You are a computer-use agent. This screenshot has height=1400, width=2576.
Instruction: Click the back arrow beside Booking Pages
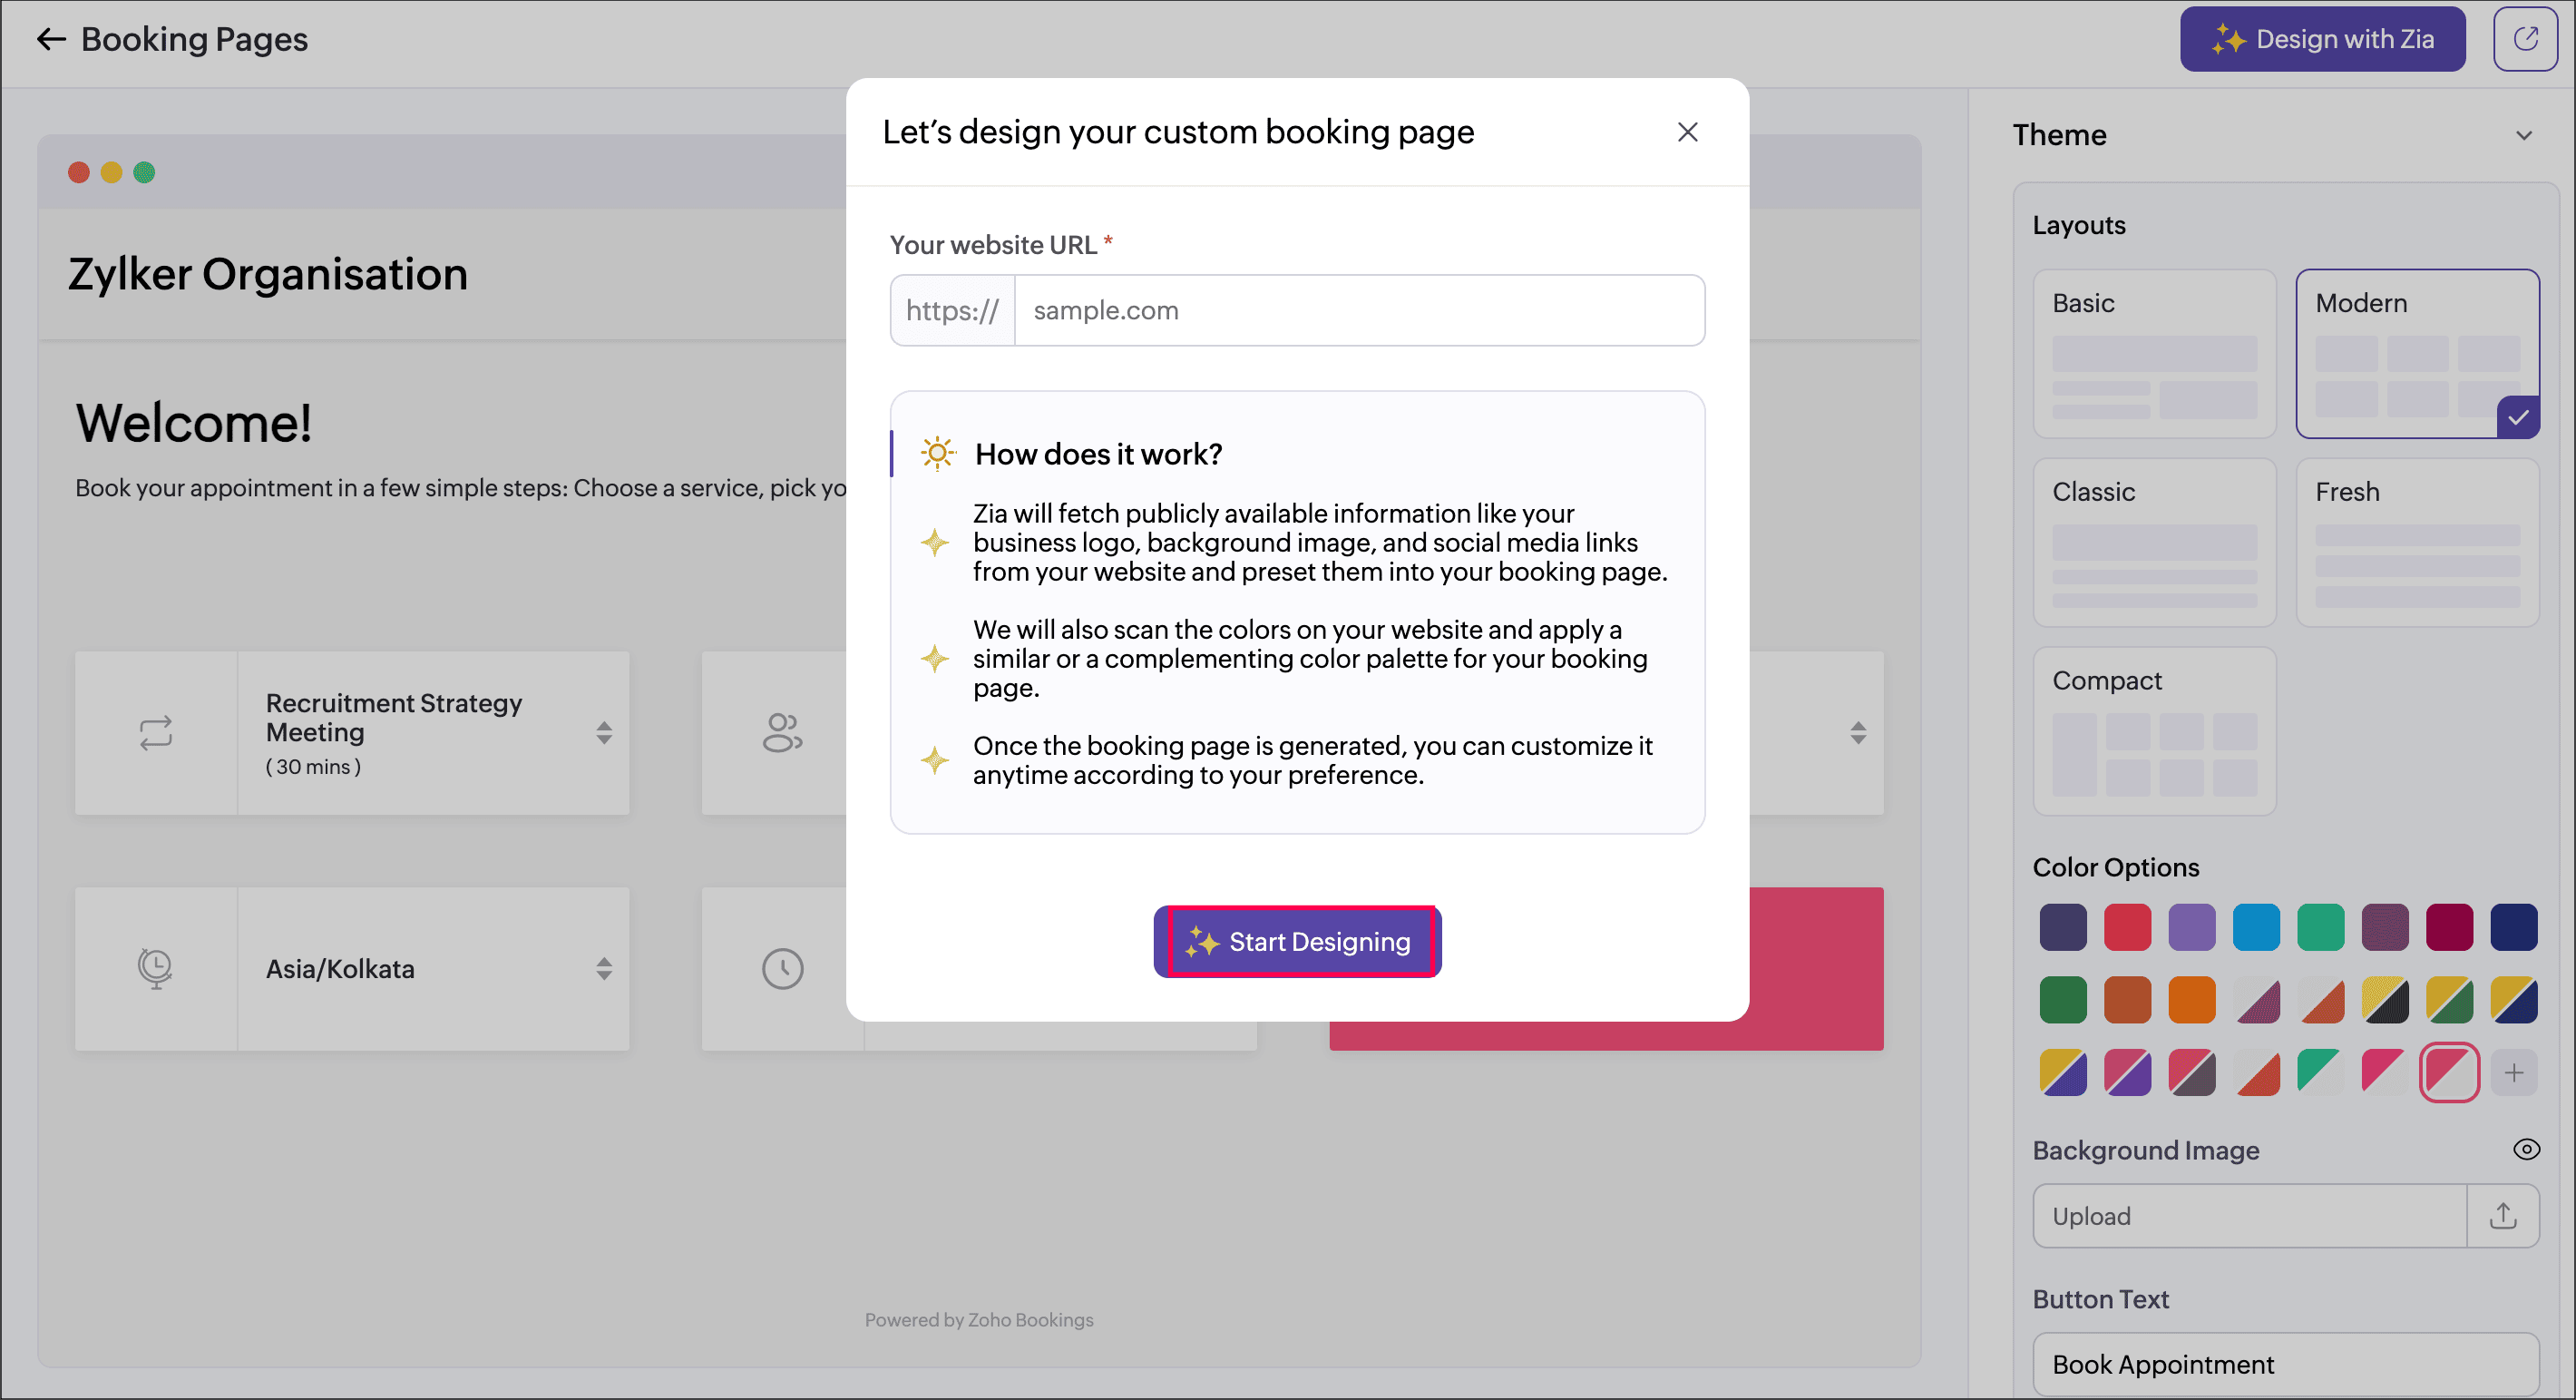[x=50, y=39]
